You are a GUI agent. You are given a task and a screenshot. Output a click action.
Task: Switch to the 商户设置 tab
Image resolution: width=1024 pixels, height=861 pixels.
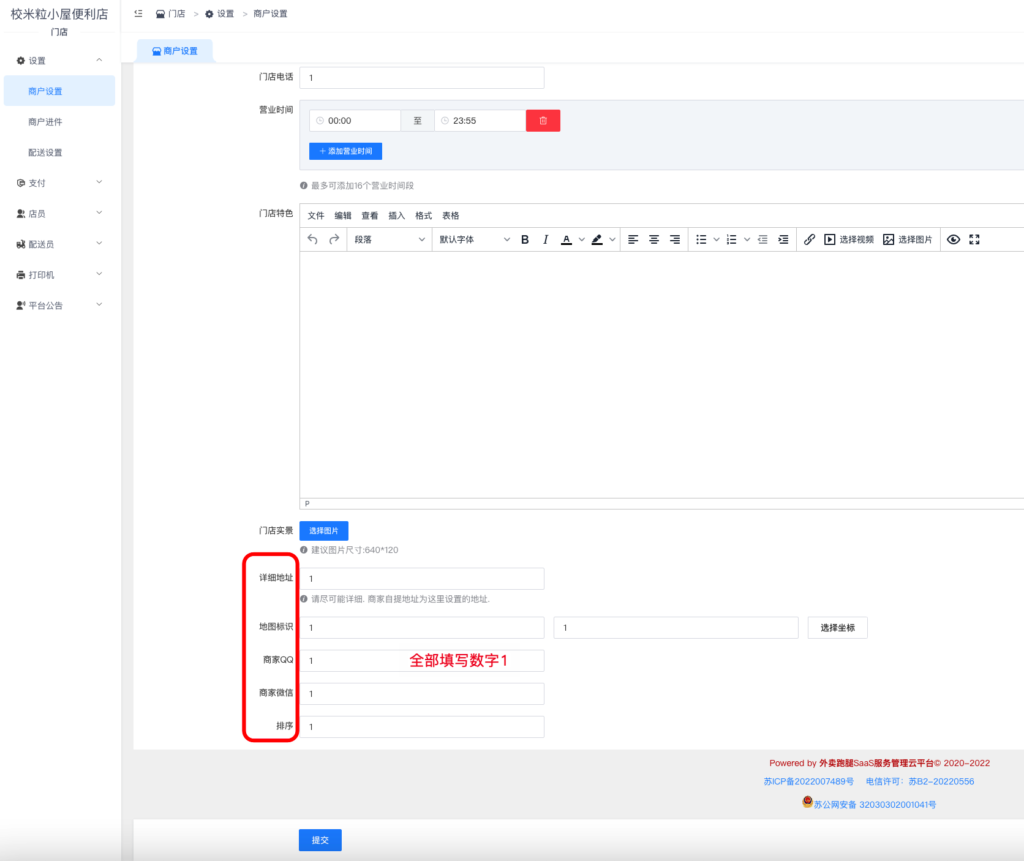click(175, 49)
